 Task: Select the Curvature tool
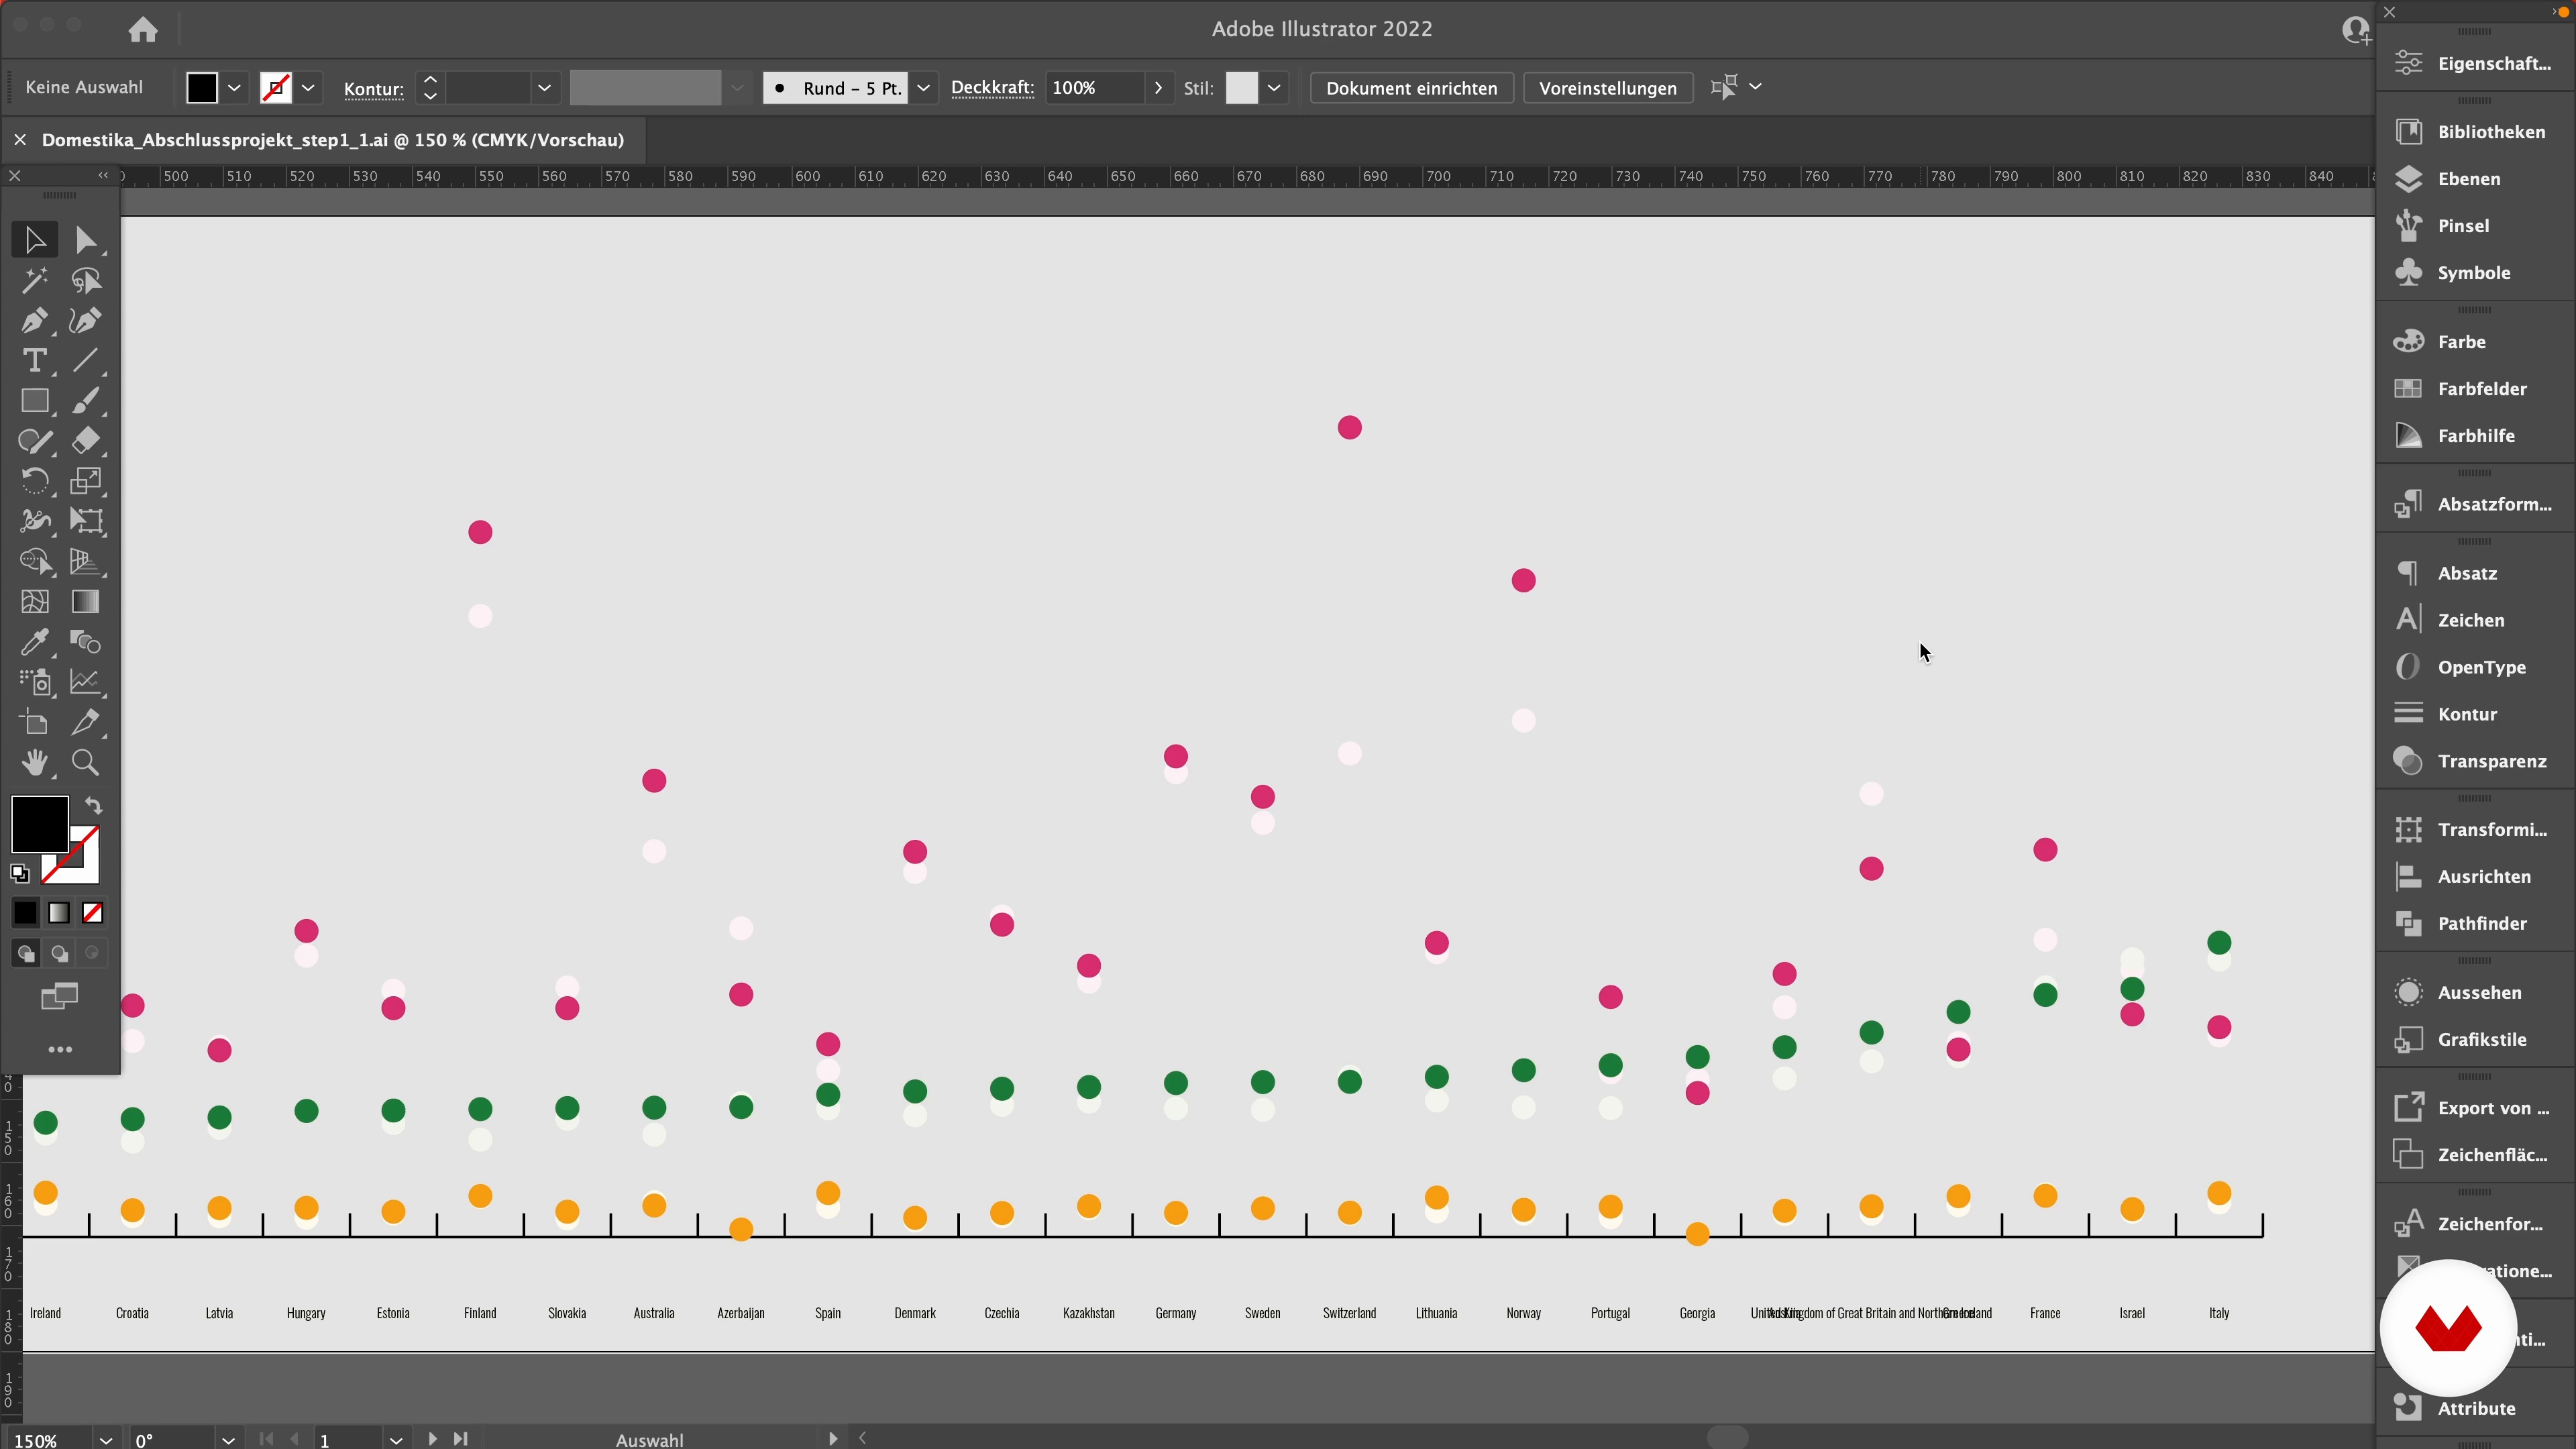pyautogui.click(x=86, y=321)
